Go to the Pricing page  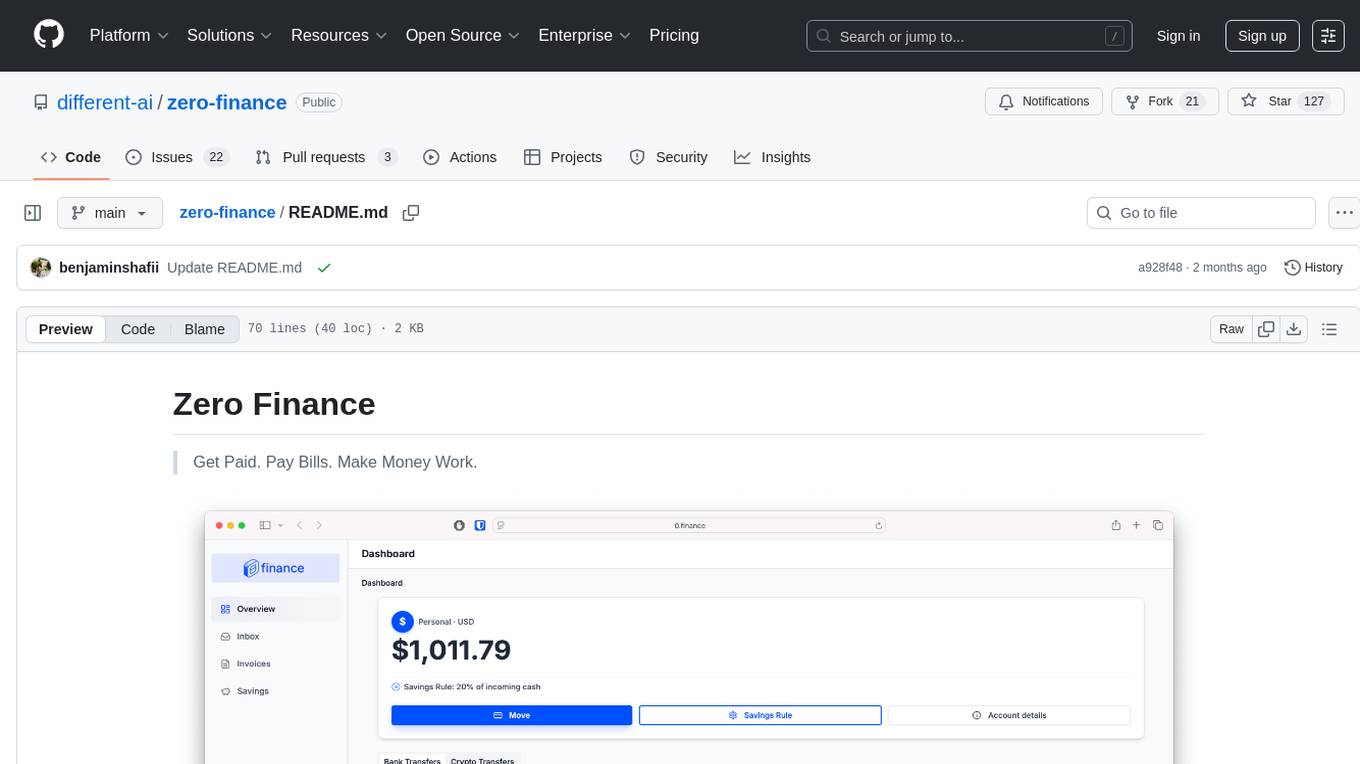click(x=674, y=35)
